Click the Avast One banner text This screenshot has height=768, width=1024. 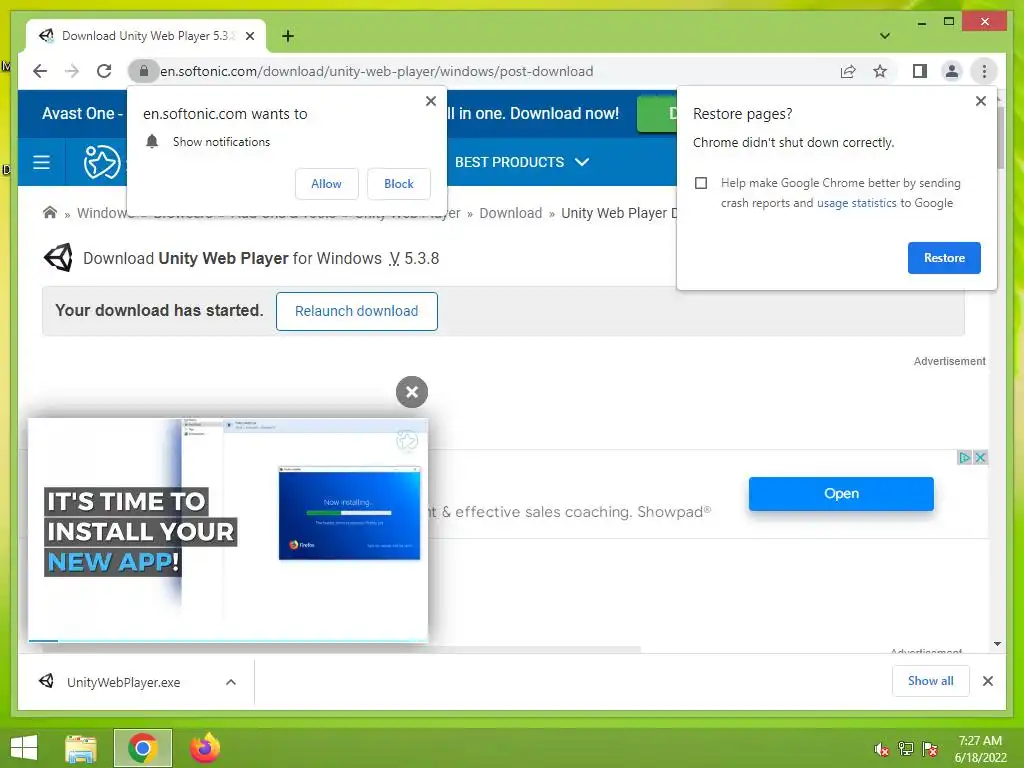[82, 114]
